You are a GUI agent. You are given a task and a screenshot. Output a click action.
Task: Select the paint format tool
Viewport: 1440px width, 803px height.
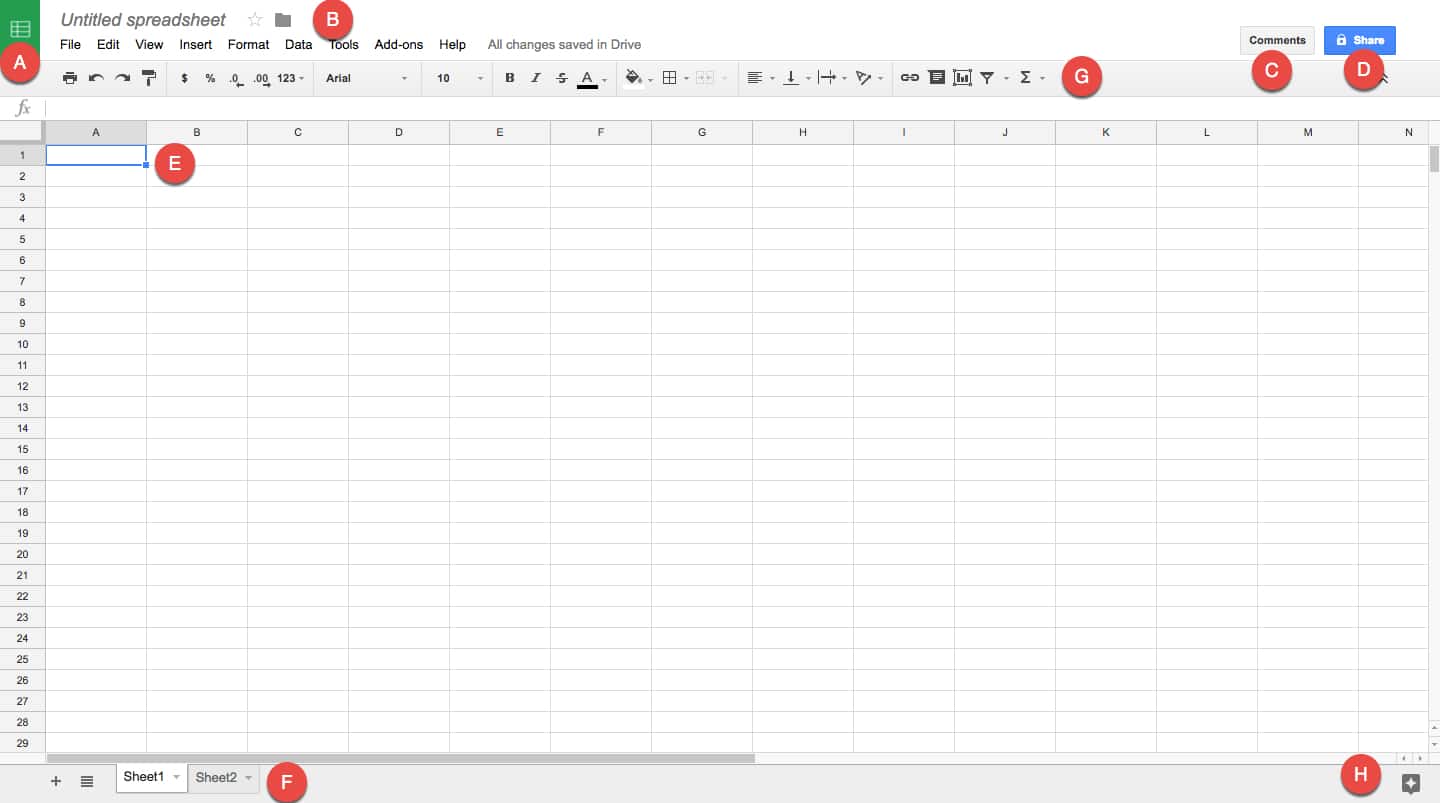coord(149,78)
